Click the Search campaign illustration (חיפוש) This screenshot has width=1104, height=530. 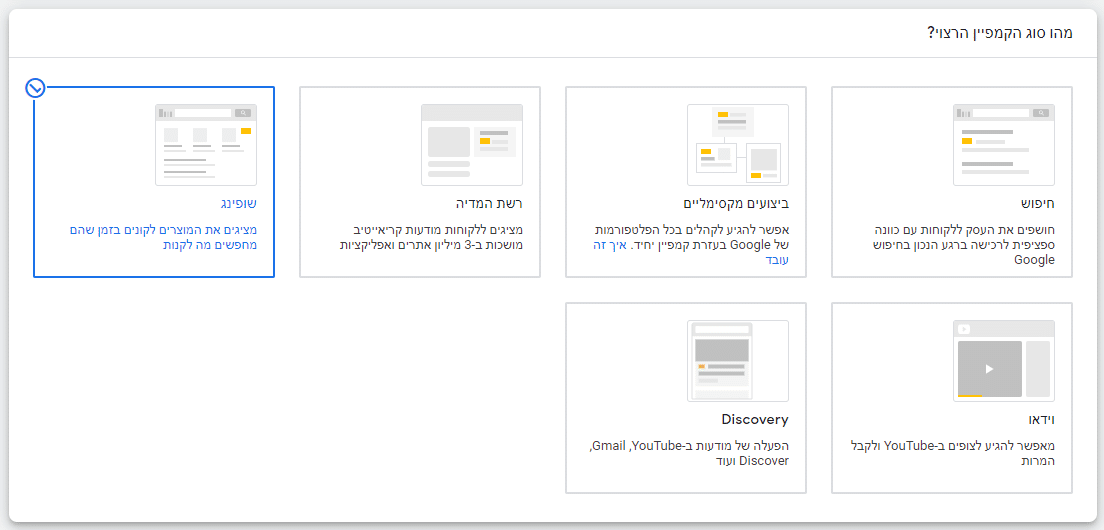pos(1004,145)
